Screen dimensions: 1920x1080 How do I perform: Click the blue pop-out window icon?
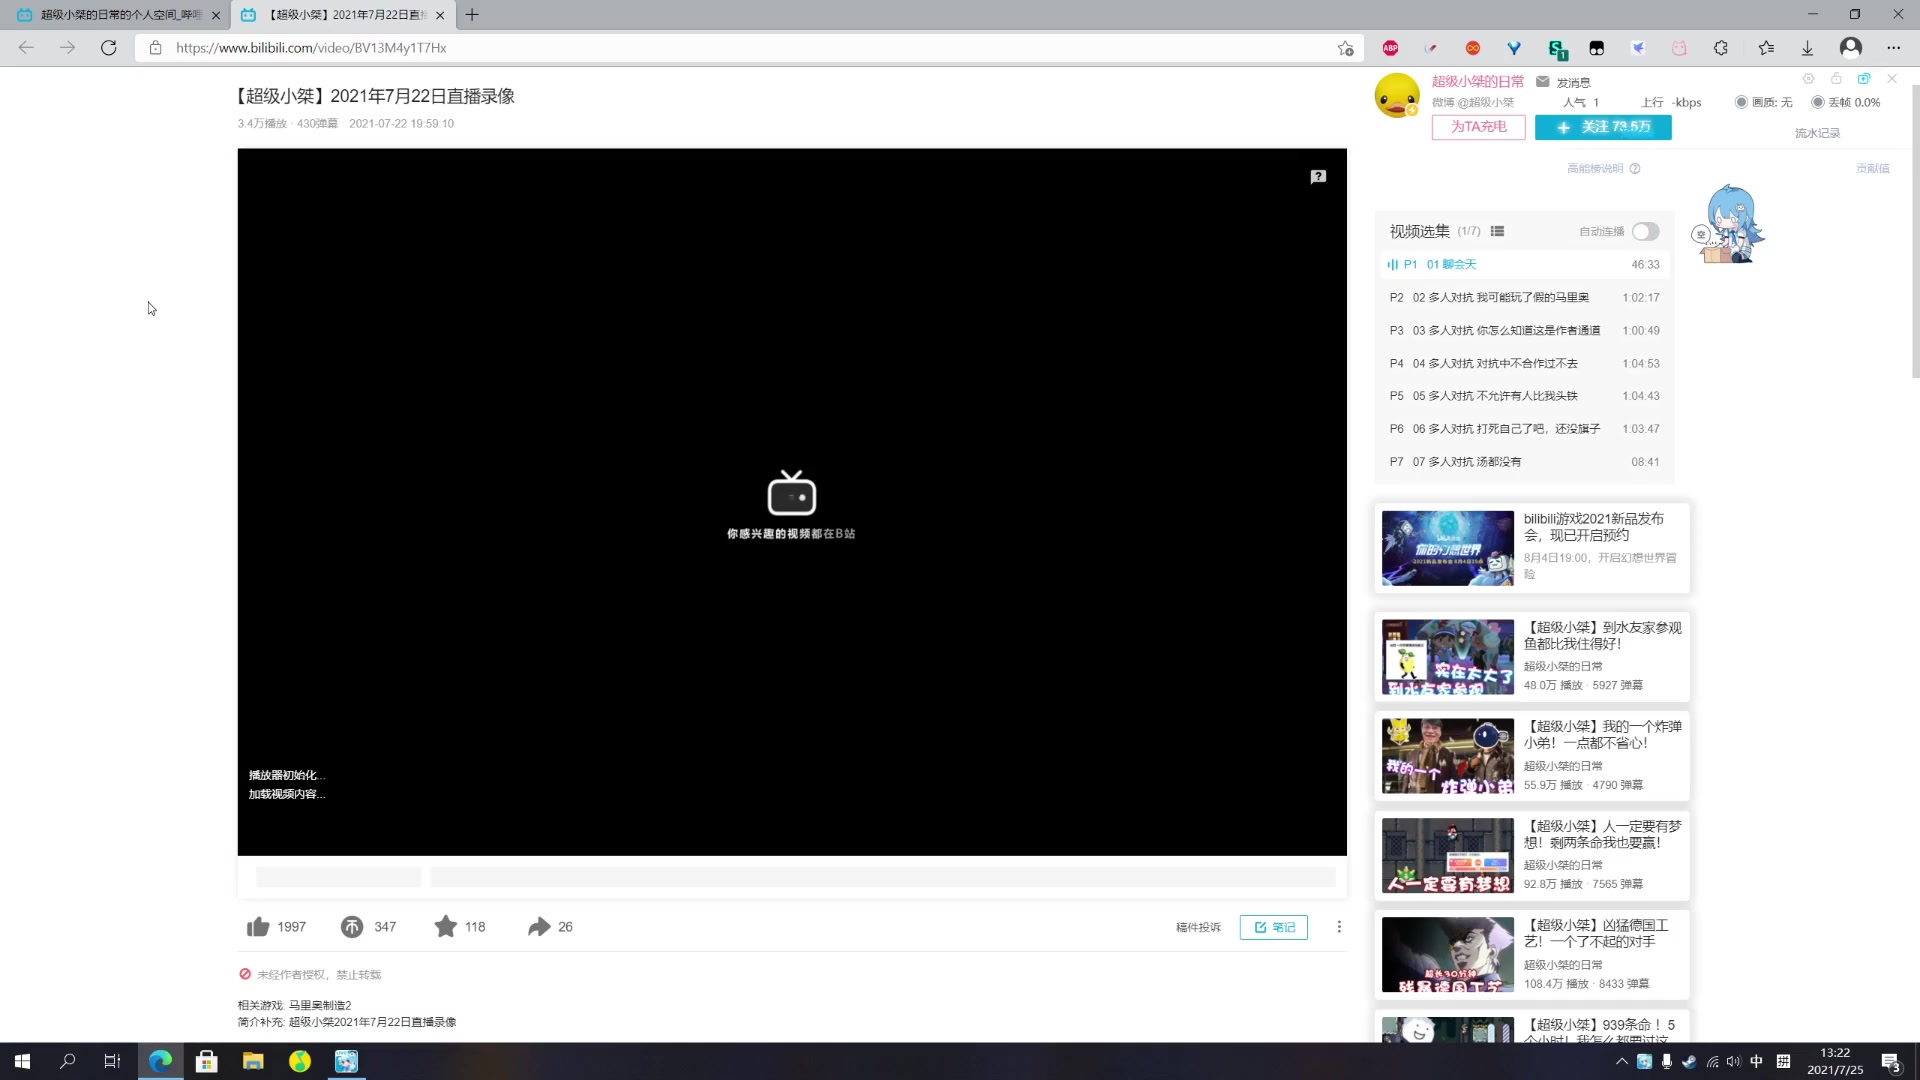(1864, 79)
